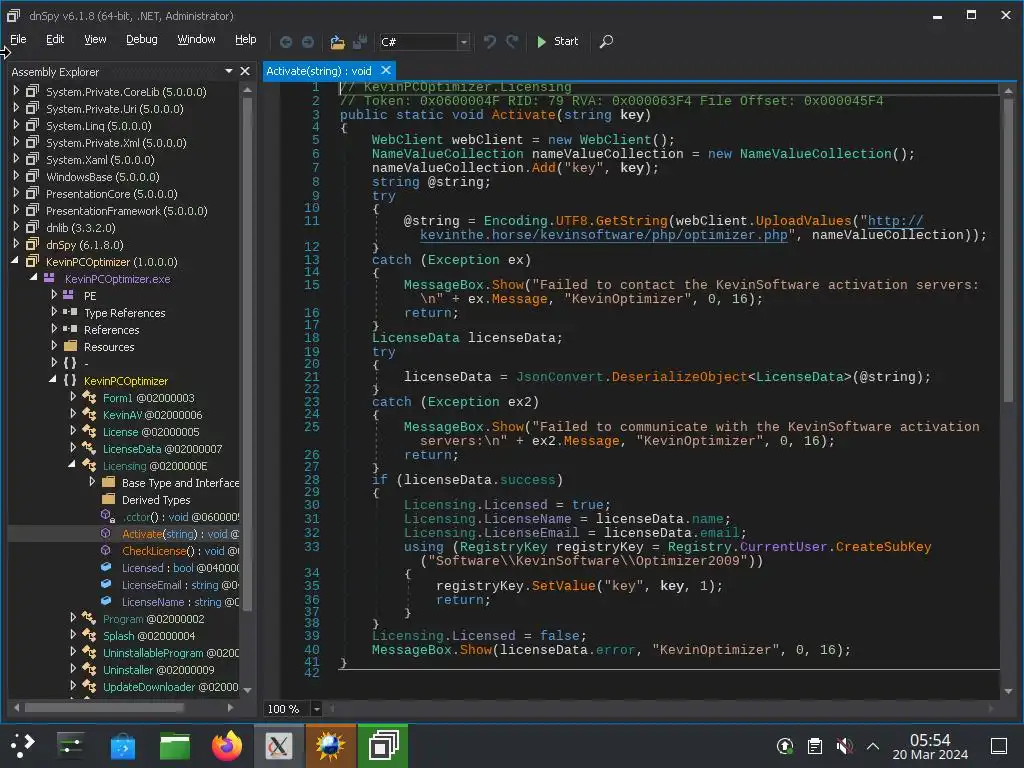Open the Debug menu
The image size is (1024, 768).
coord(142,39)
